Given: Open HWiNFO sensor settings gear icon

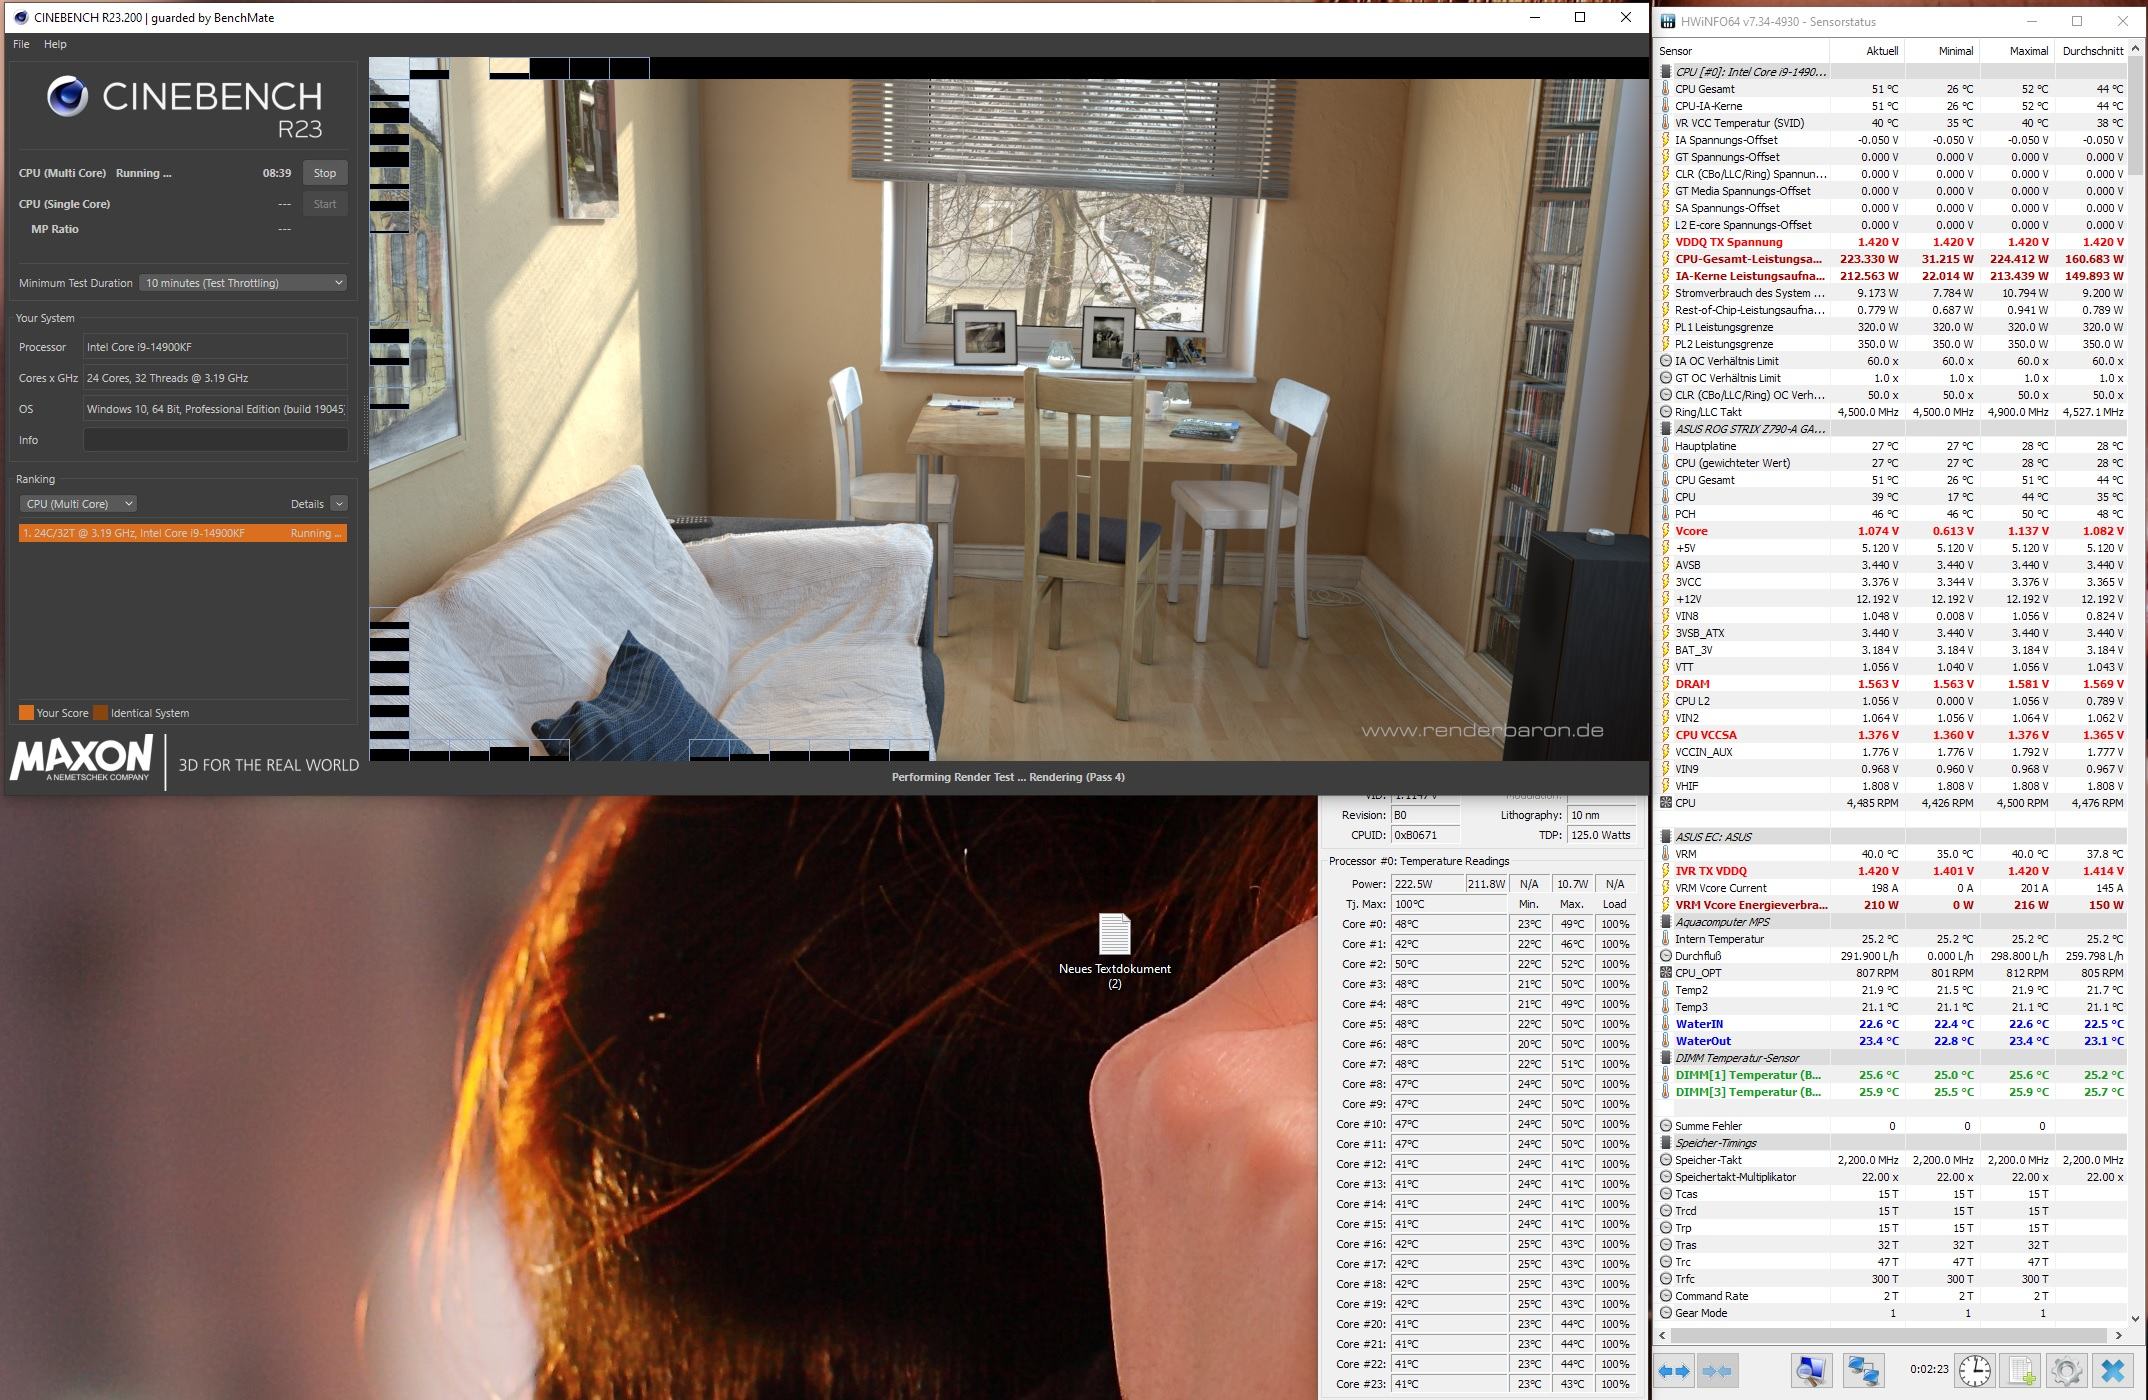Looking at the screenshot, I should point(2066,1370).
